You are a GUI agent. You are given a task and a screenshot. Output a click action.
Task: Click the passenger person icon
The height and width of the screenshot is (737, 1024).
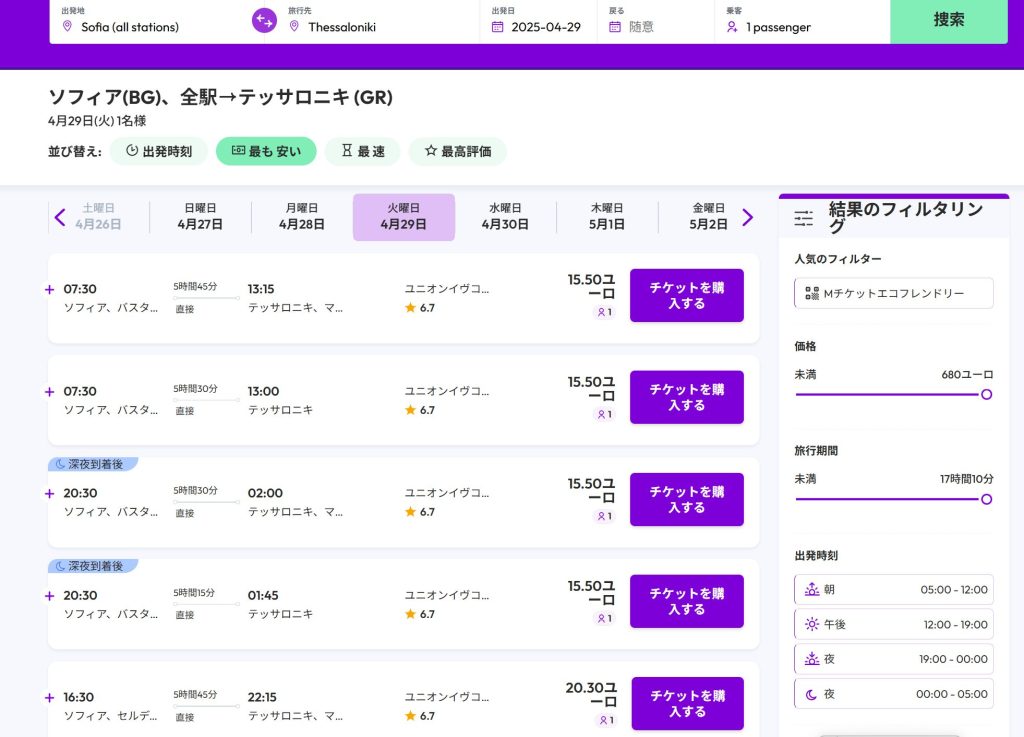tap(732, 27)
